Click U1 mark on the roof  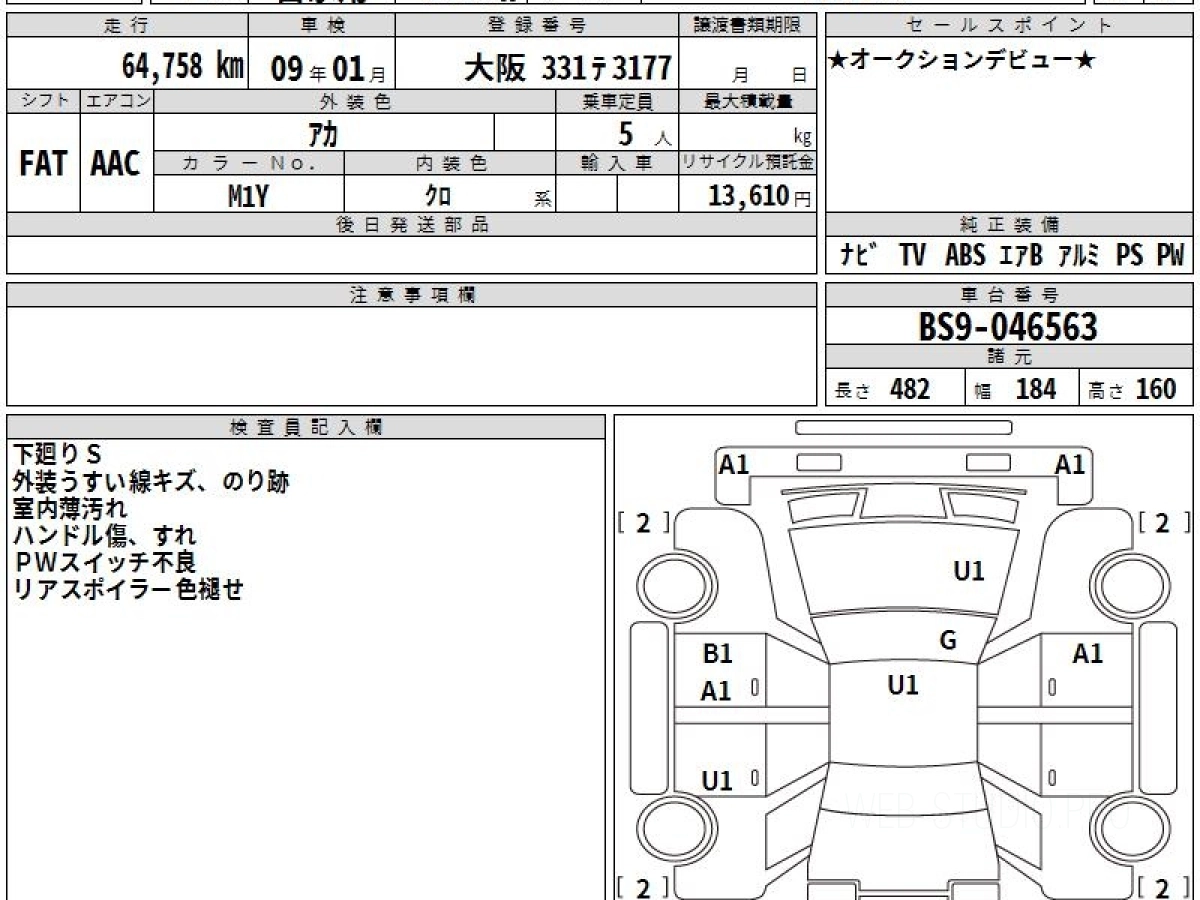tap(903, 685)
